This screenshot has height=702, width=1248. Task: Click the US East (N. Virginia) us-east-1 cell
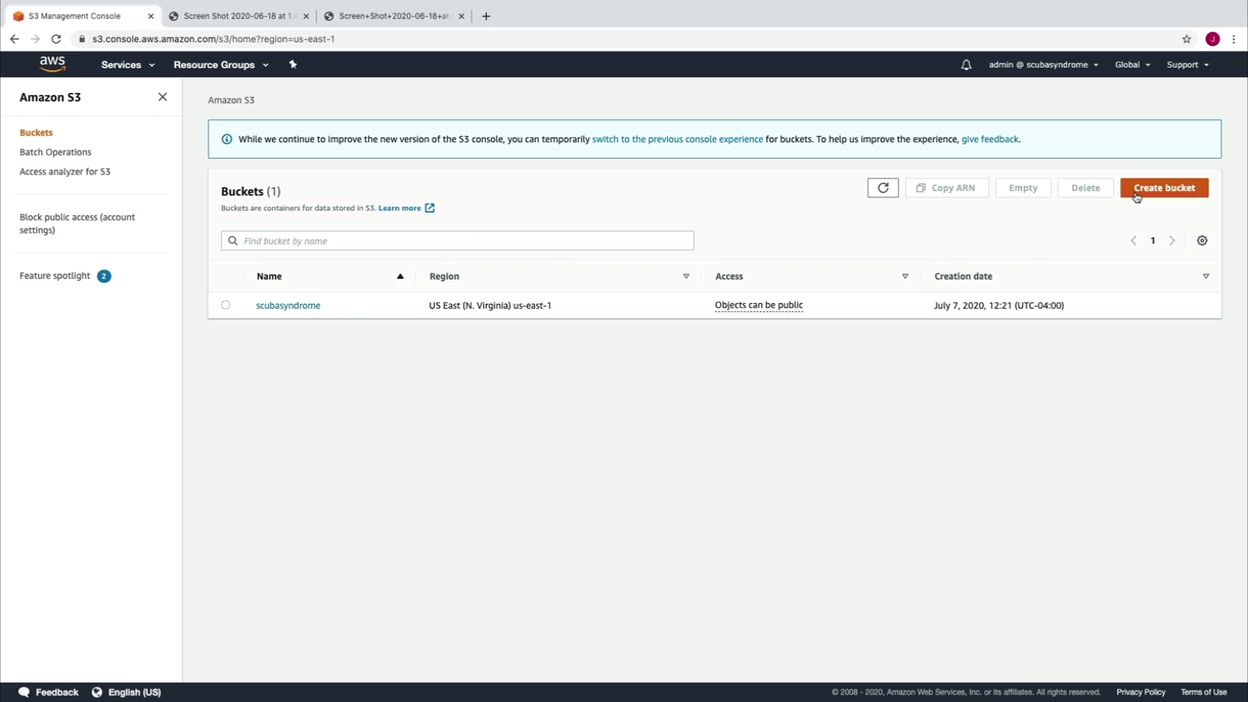point(490,305)
